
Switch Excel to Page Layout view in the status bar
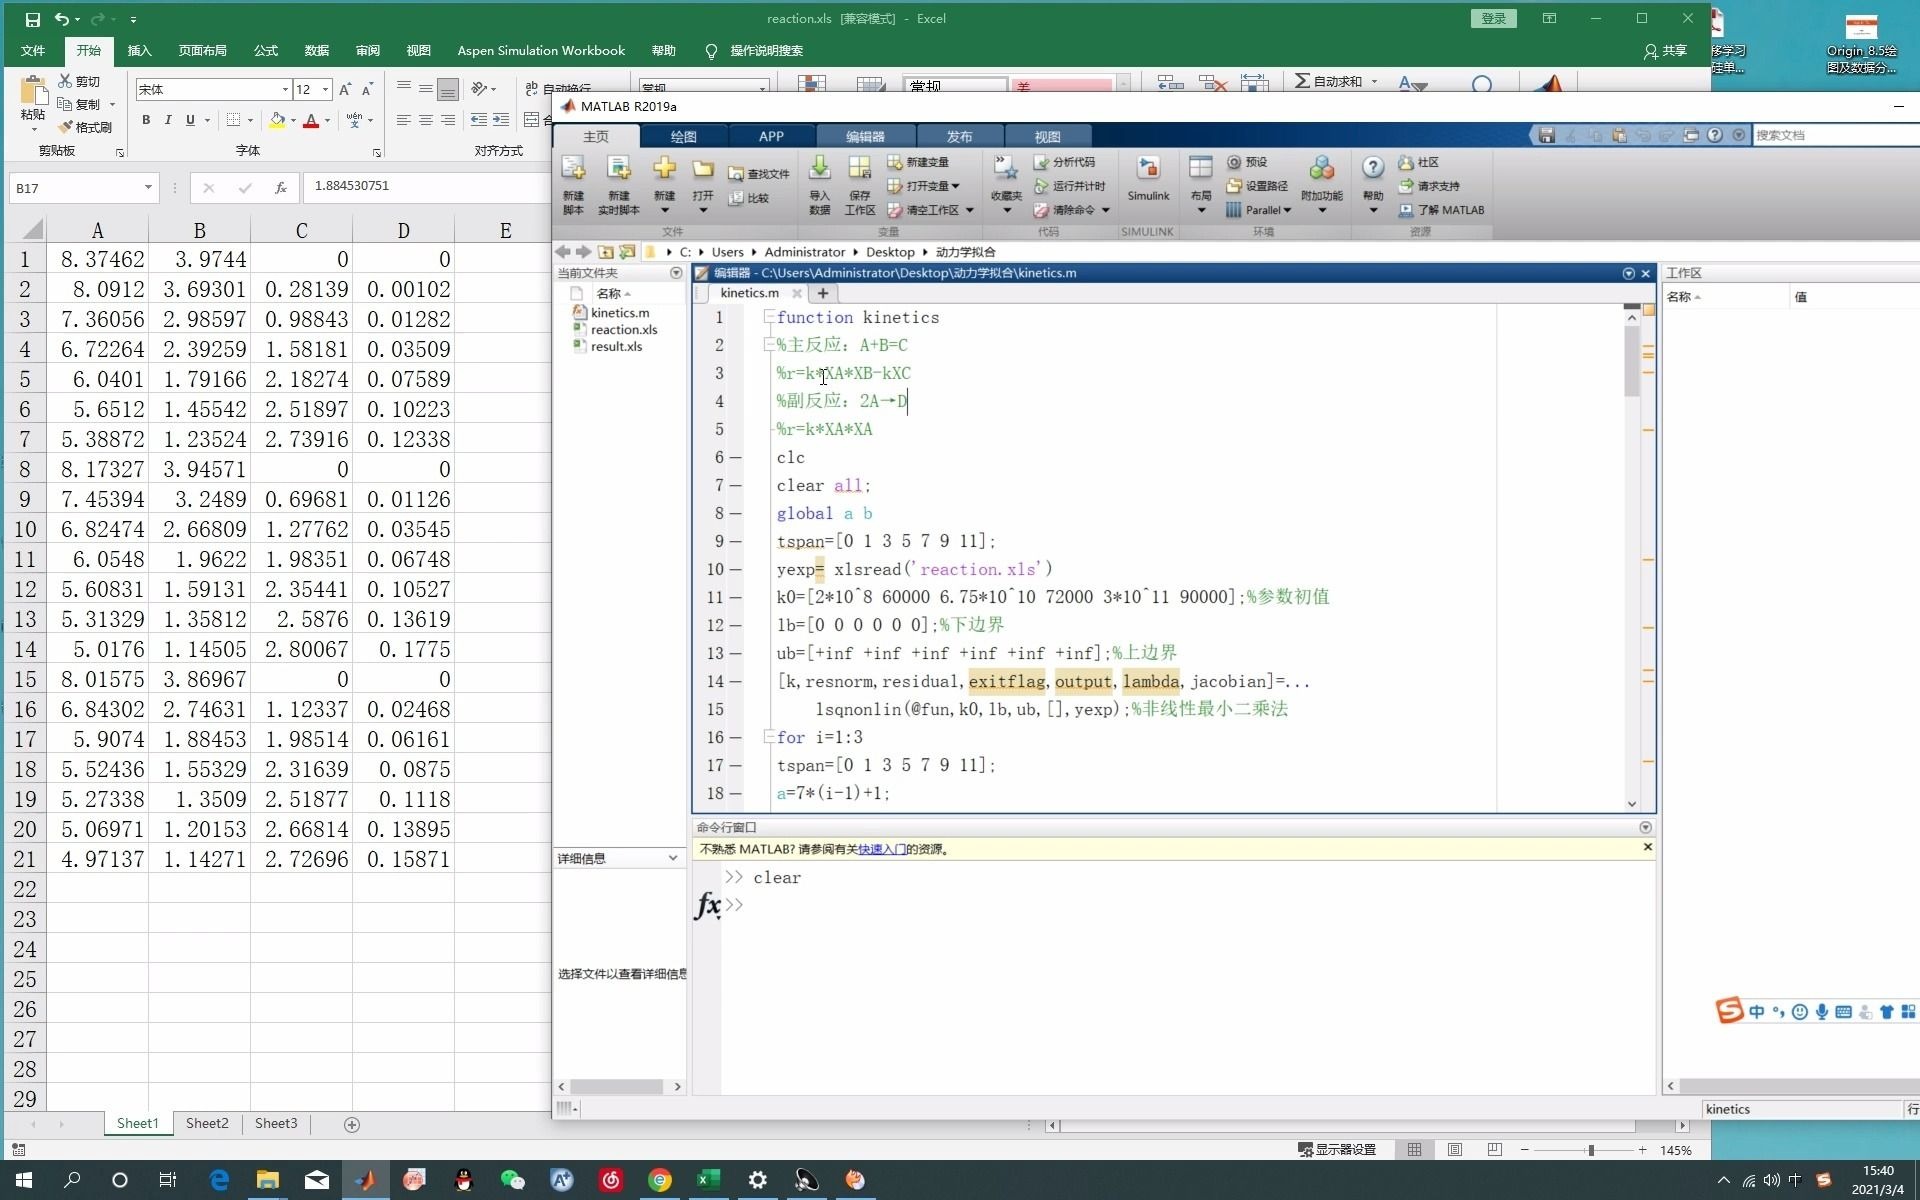1455,1150
